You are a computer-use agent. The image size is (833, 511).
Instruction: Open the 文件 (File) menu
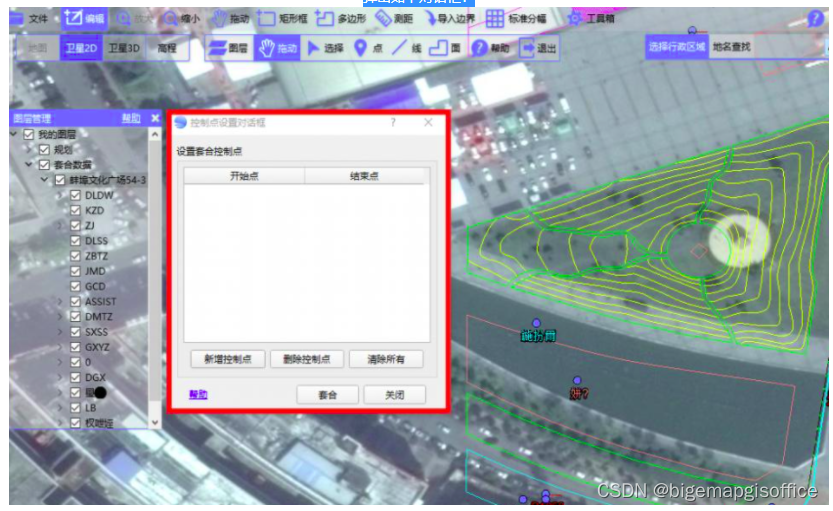click(x=30, y=19)
